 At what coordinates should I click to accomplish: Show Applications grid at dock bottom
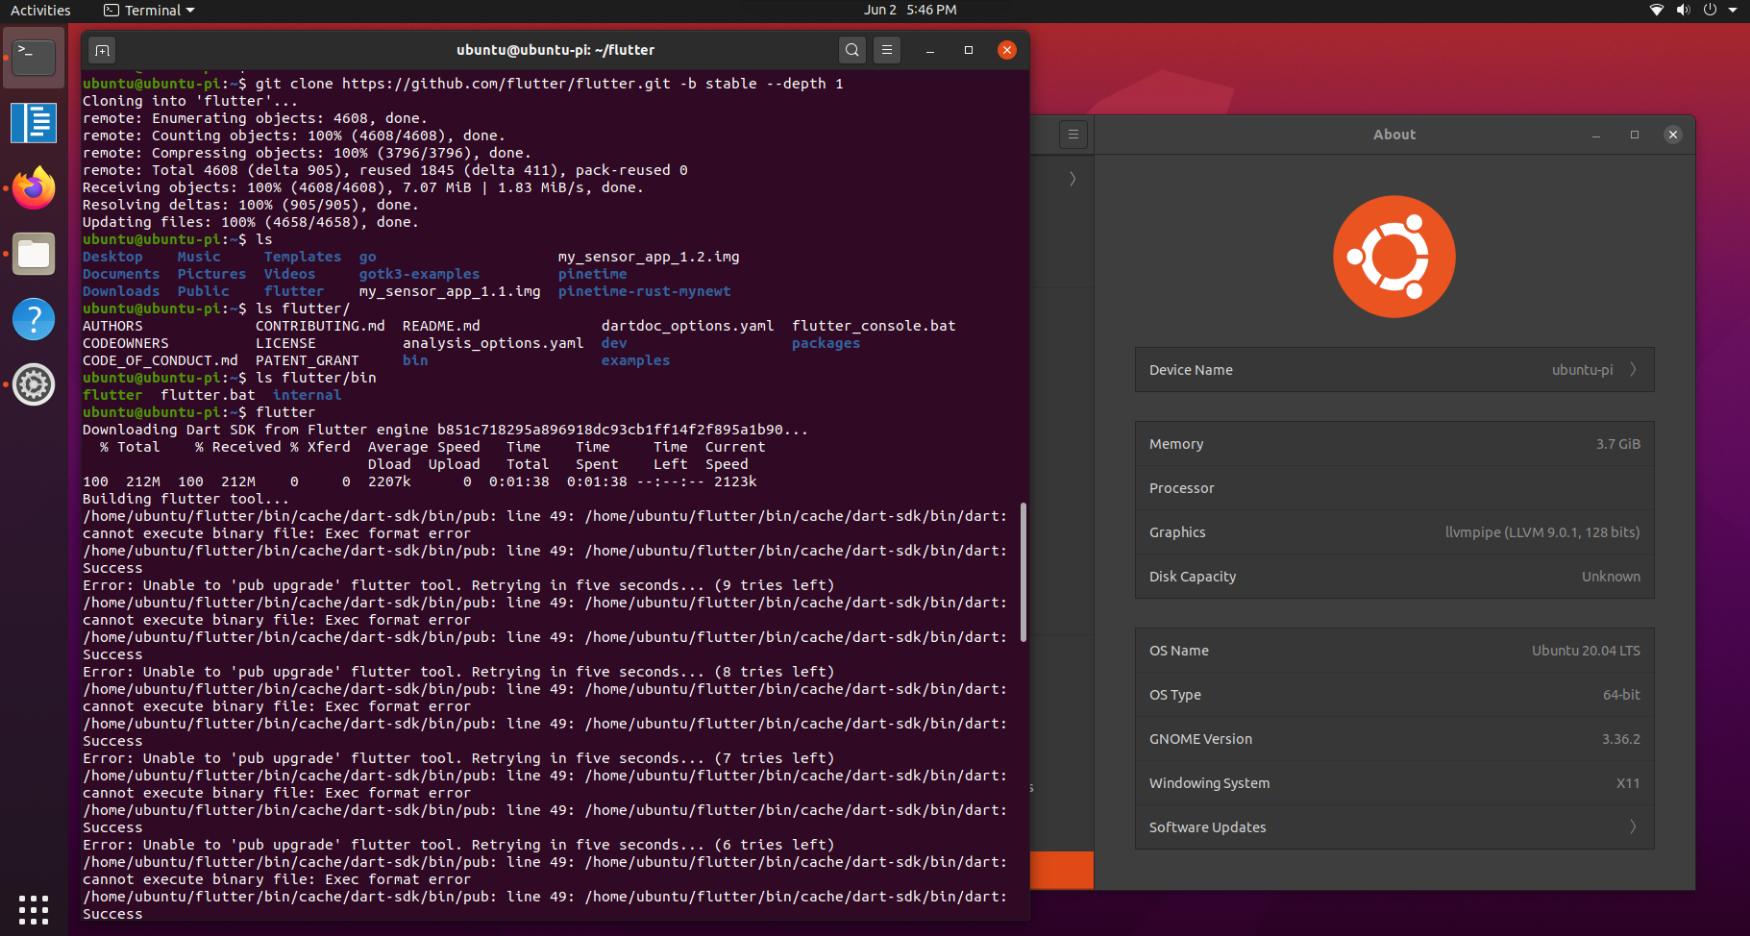tap(34, 909)
